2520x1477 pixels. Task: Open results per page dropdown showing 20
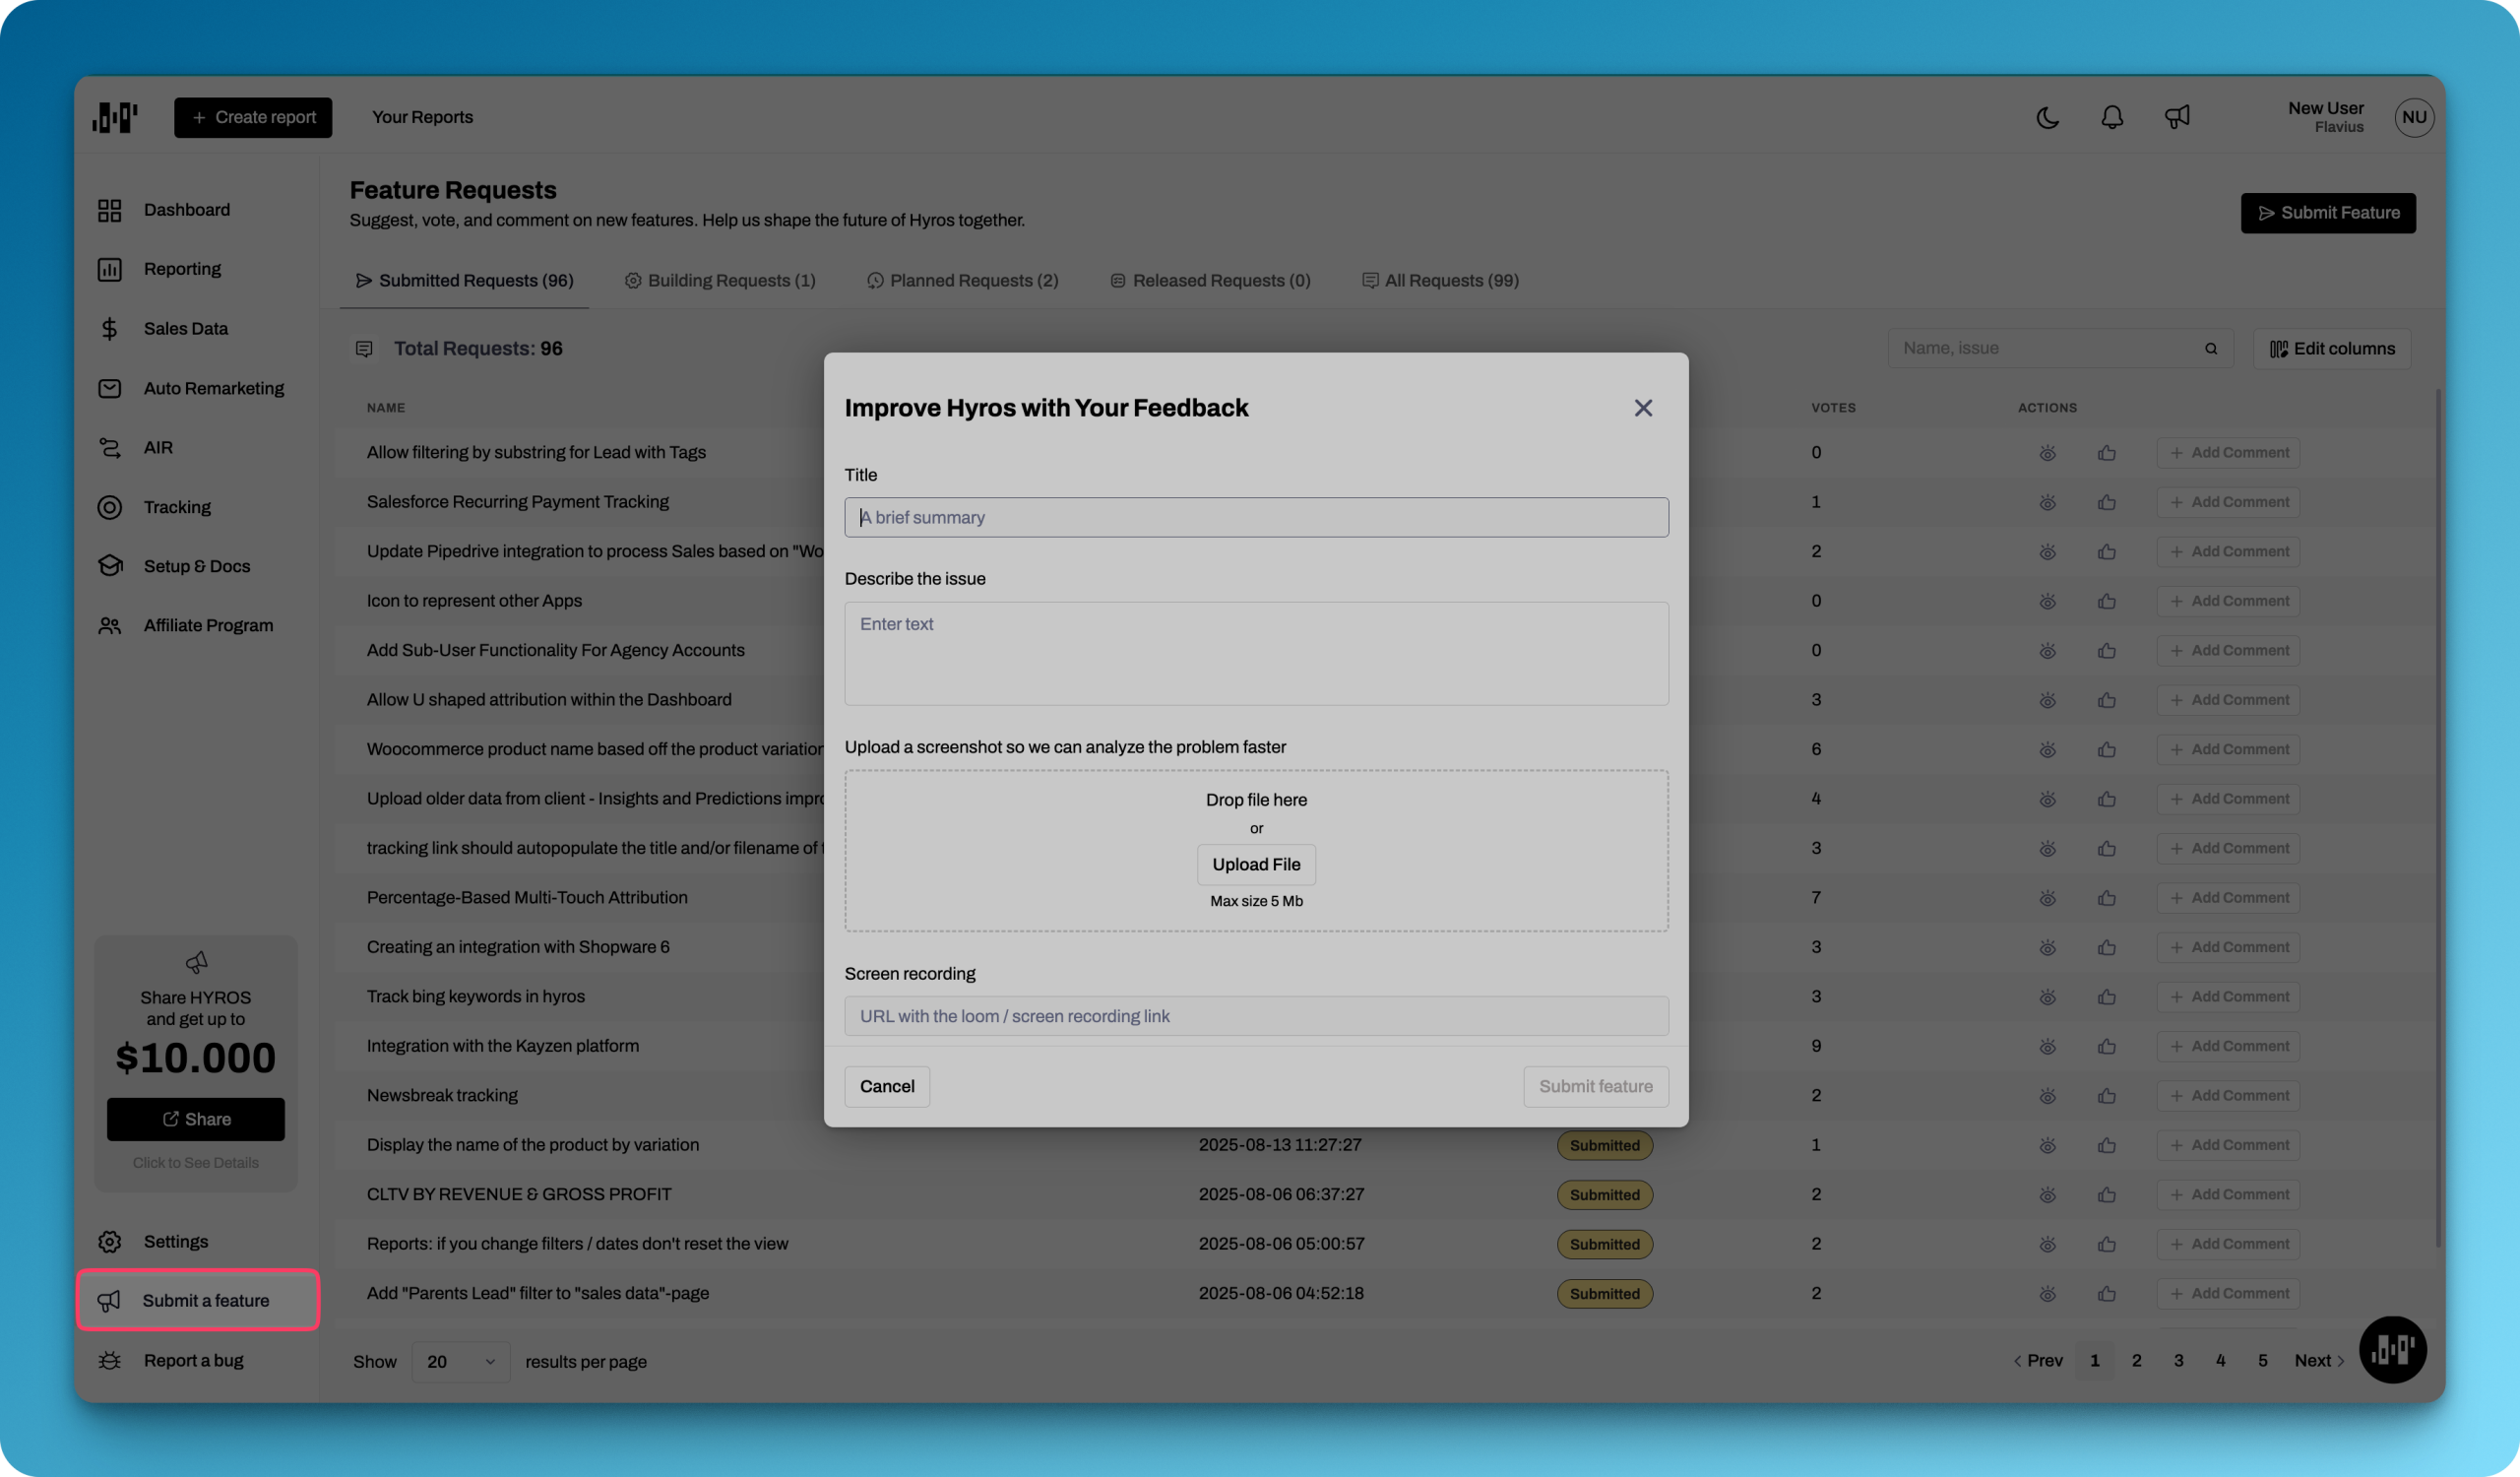(x=460, y=1362)
